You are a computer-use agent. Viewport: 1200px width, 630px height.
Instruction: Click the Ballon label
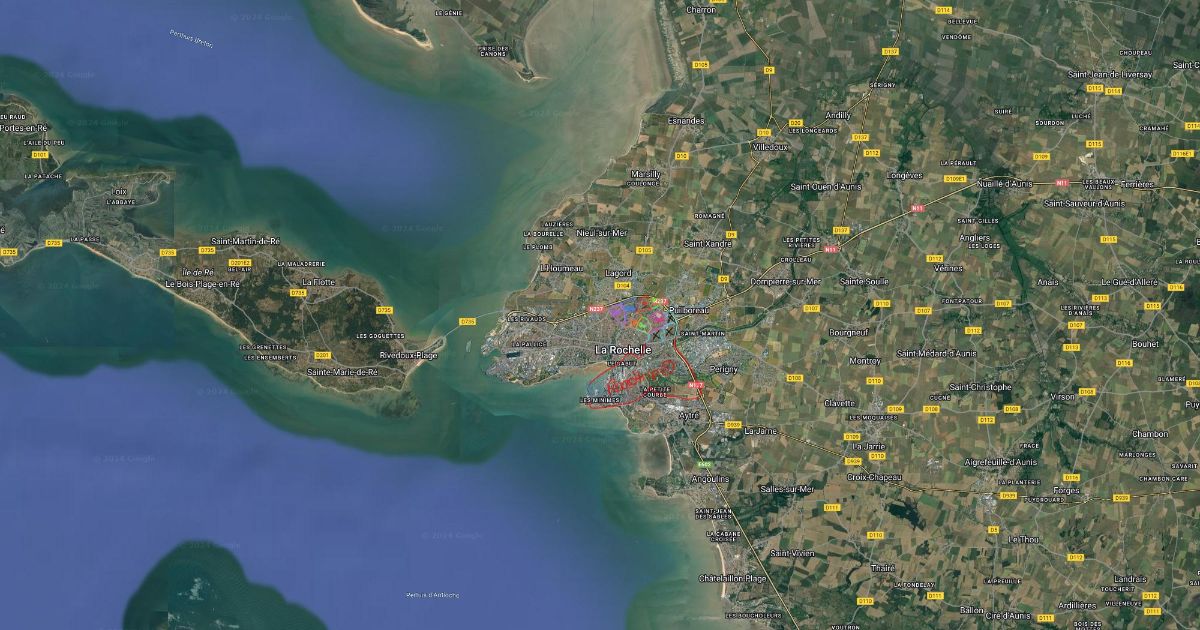[x=972, y=610]
